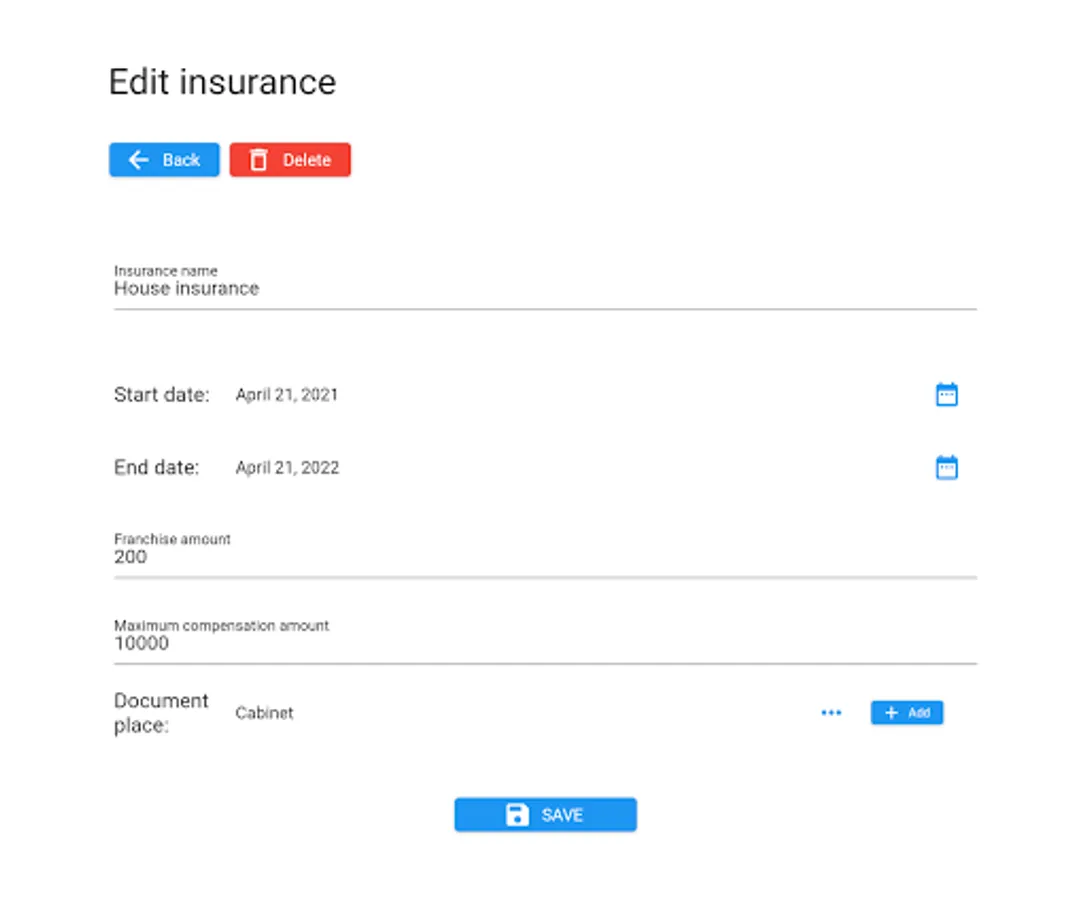Click the plus icon in Add button
This screenshot has height=900, width=1087.
coord(892,713)
